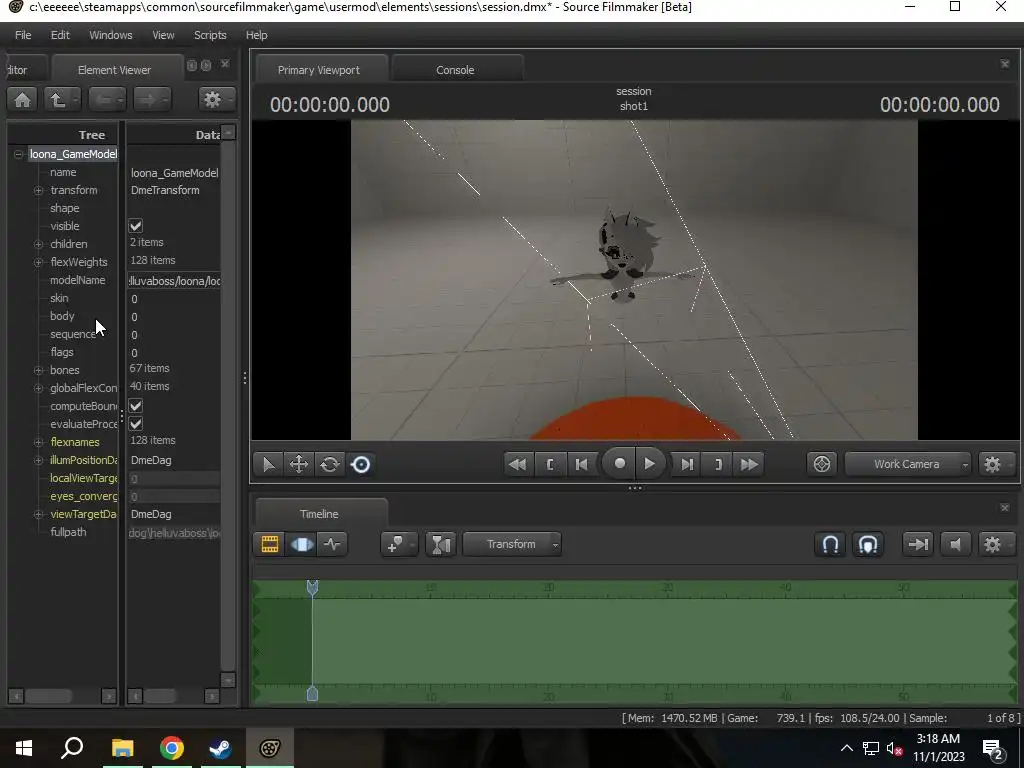Open Windows Start menu
The height and width of the screenshot is (768, 1024).
coord(24,748)
